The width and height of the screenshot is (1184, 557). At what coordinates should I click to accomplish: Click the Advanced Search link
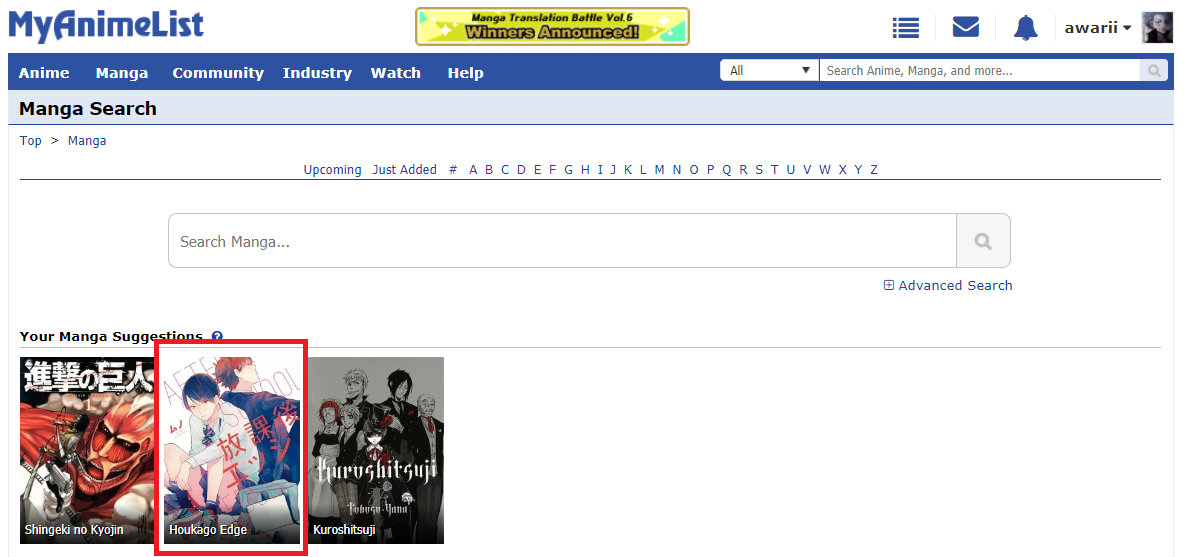point(955,285)
